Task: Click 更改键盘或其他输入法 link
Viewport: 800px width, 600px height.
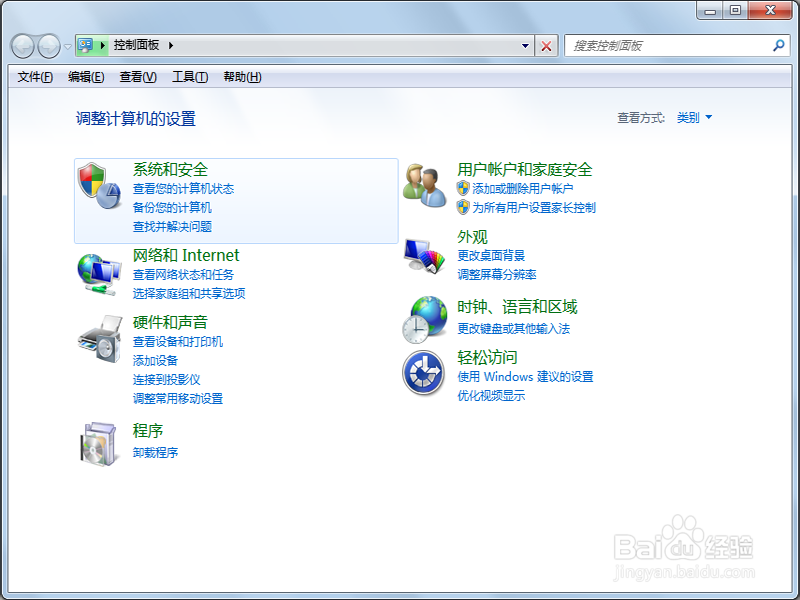Action: coord(513,329)
